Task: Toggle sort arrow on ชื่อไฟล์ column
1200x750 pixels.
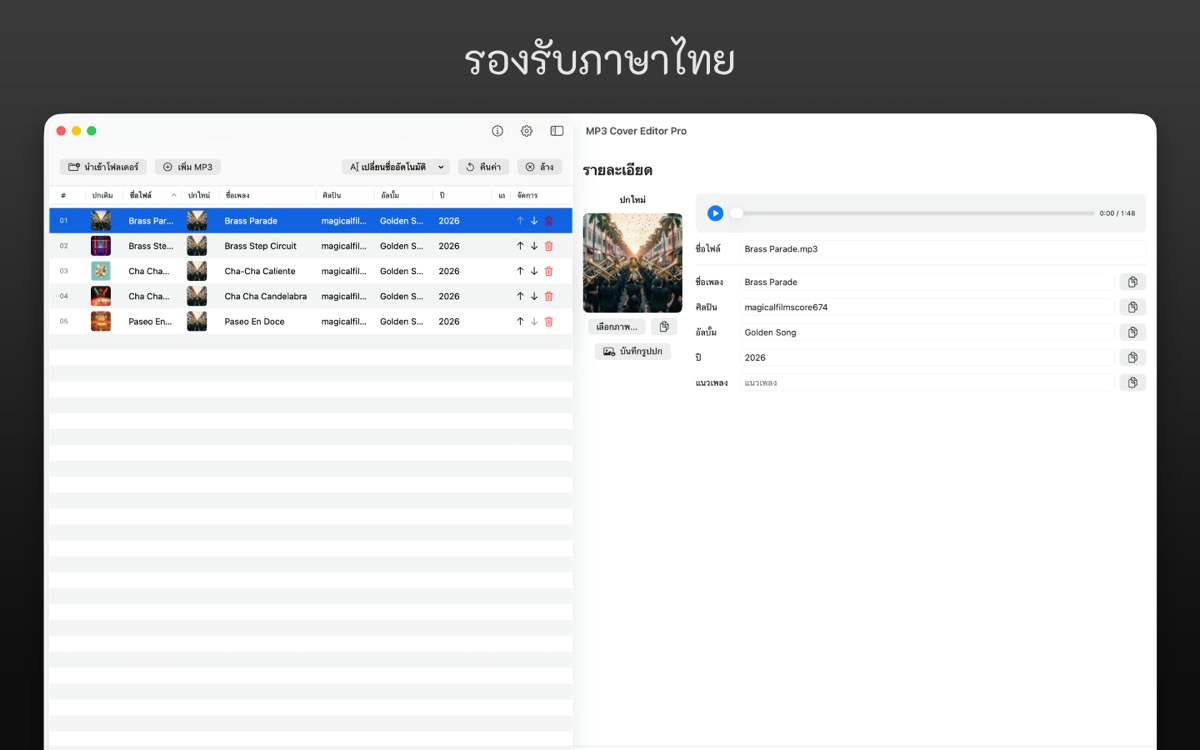Action: point(174,195)
